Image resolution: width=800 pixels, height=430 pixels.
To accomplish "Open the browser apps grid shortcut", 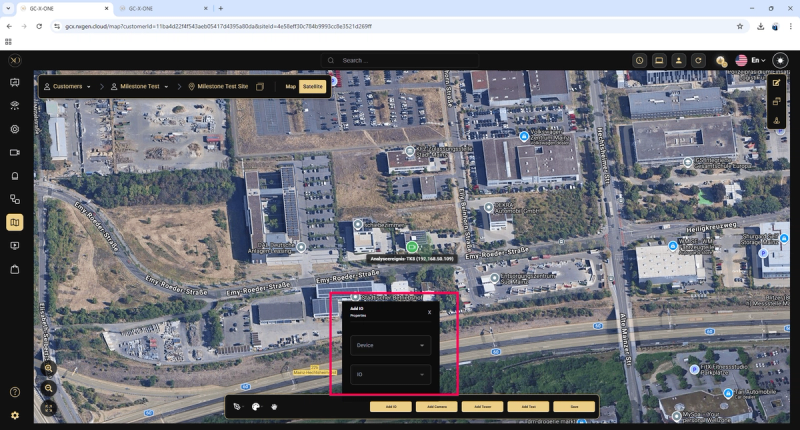I will 8,42.
